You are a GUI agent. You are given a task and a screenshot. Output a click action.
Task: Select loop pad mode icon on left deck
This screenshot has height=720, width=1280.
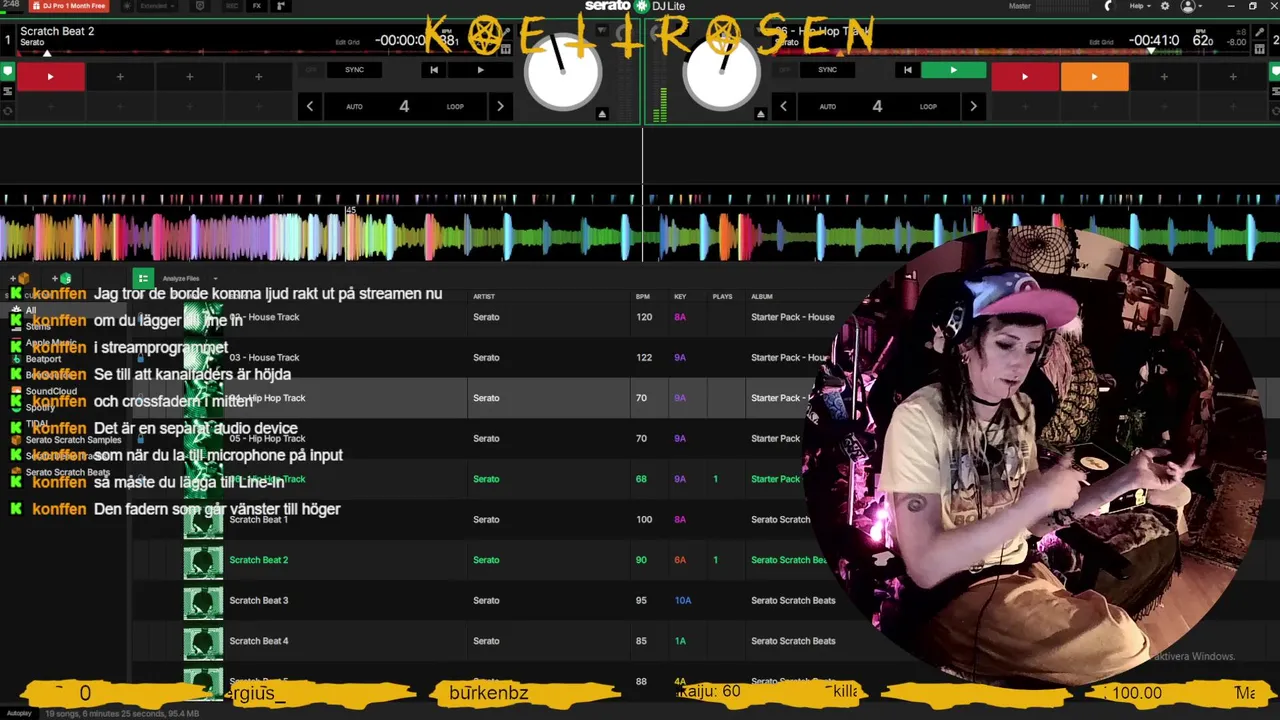[7, 110]
